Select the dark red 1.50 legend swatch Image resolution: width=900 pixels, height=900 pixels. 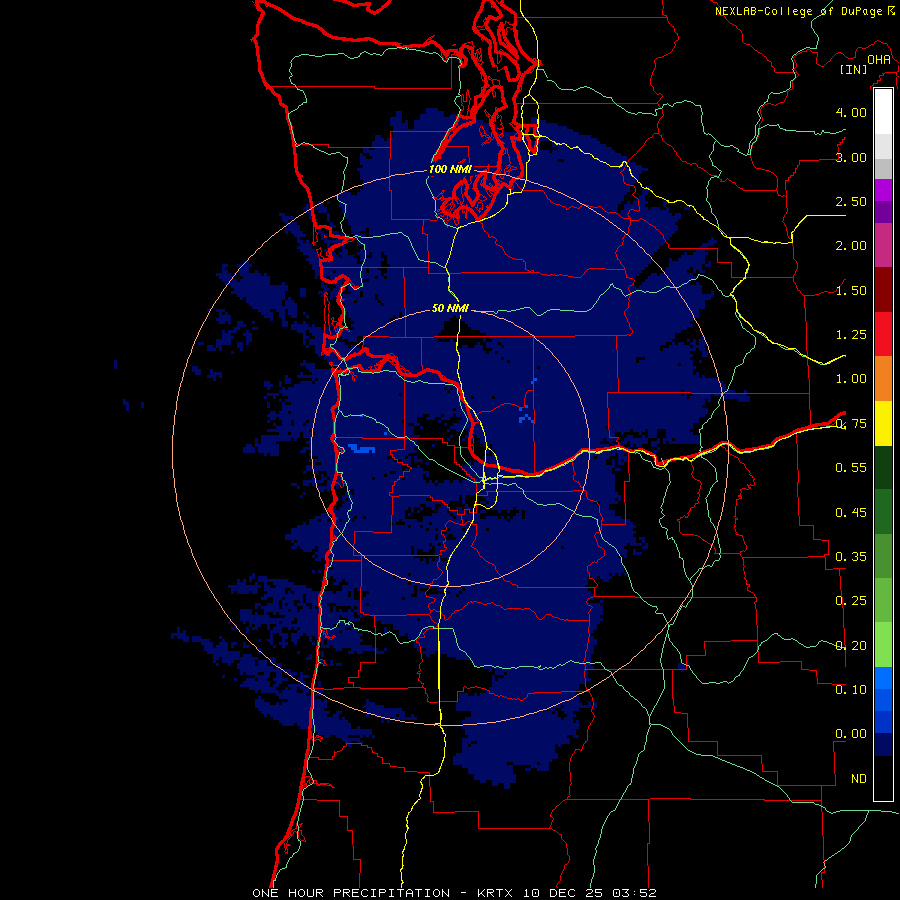click(883, 290)
